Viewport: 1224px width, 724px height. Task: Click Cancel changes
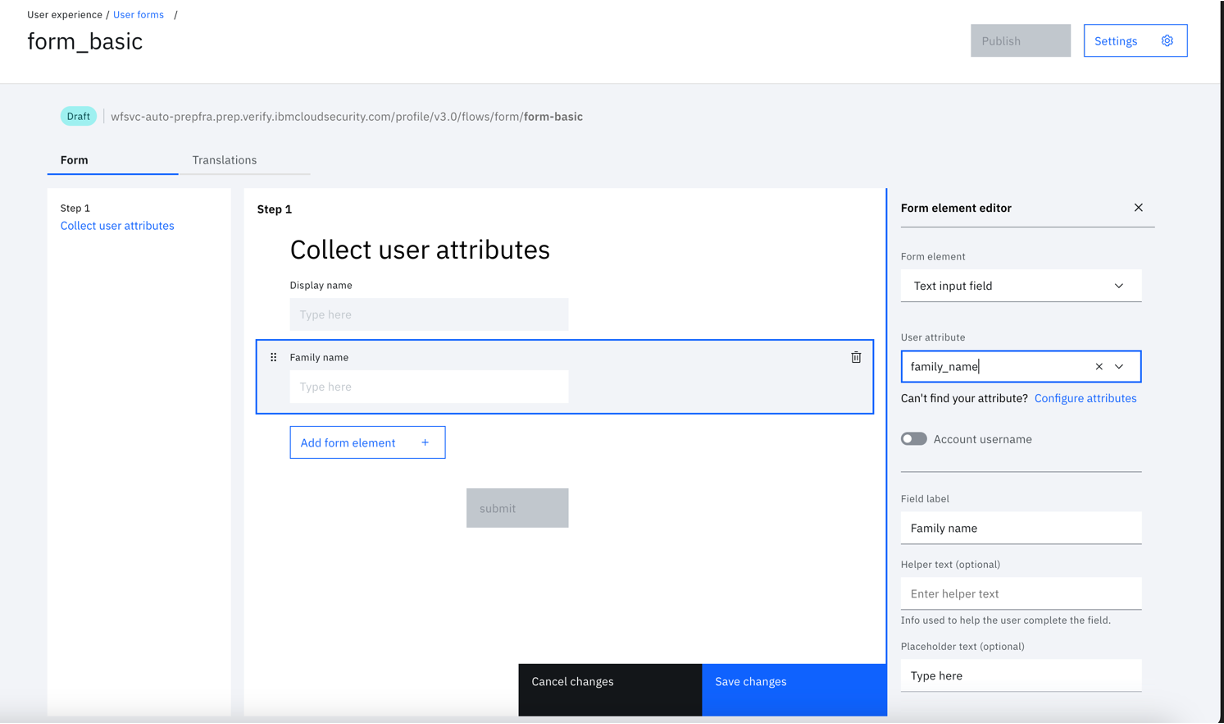610,690
